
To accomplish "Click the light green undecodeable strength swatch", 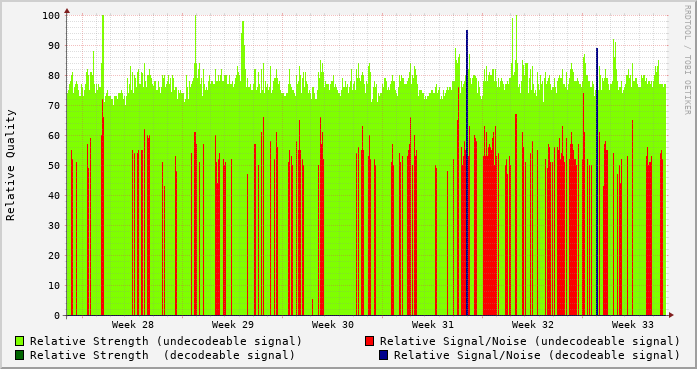I will [x=20, y=341].
